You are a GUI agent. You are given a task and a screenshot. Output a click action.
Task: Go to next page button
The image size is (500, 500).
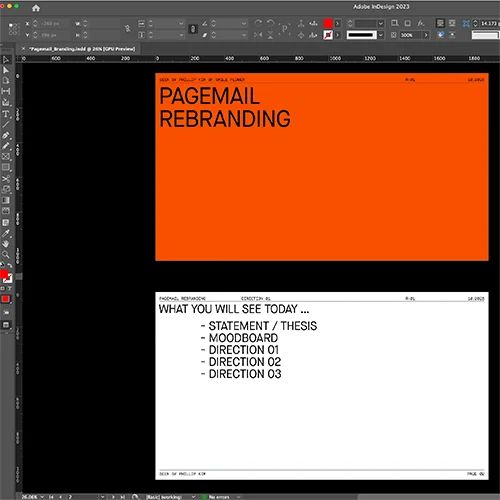pos(113,497)
